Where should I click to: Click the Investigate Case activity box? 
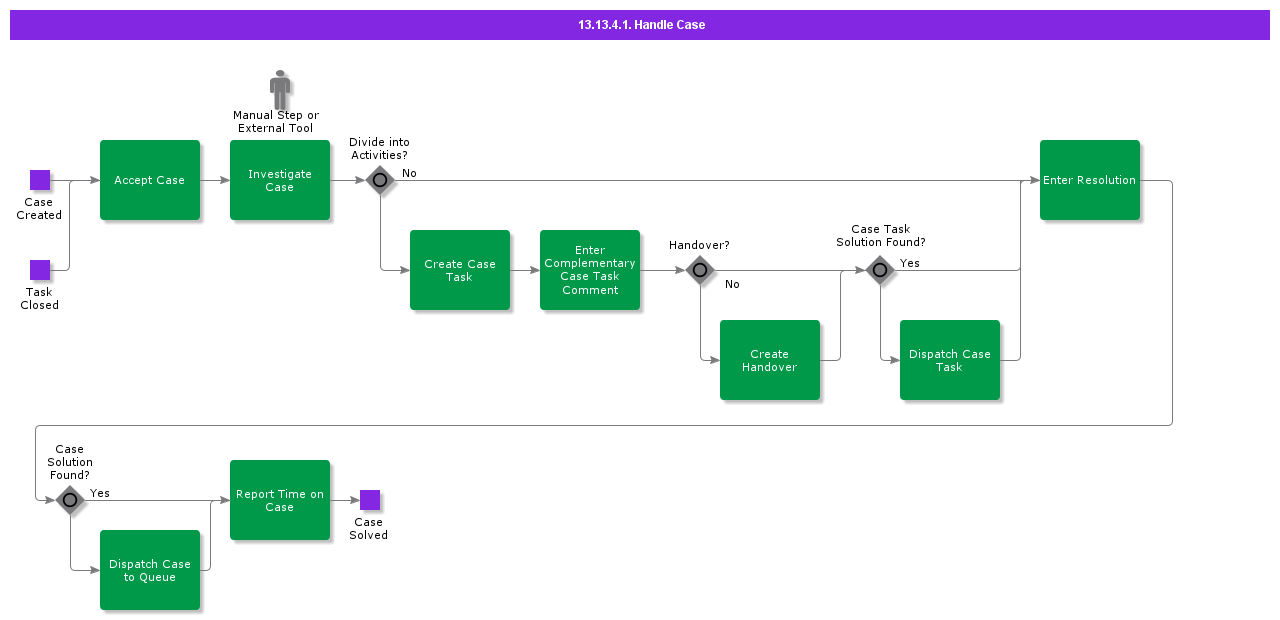pos(280,180)
